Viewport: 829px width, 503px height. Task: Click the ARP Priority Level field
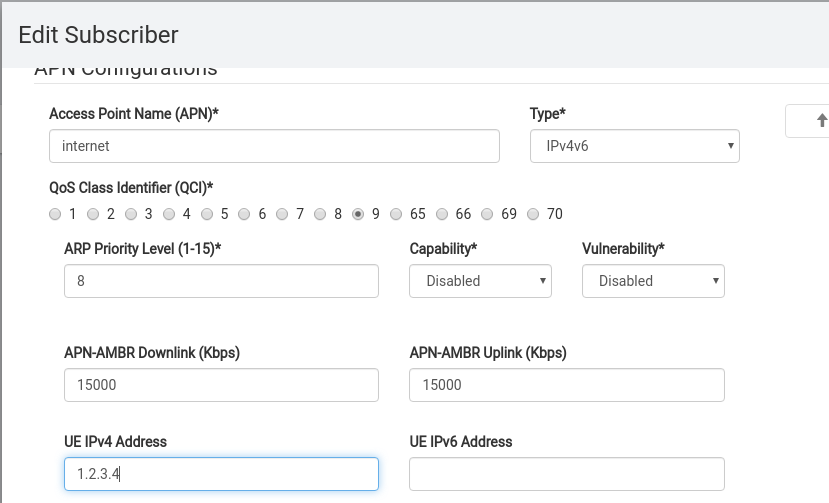coord(221,281)
